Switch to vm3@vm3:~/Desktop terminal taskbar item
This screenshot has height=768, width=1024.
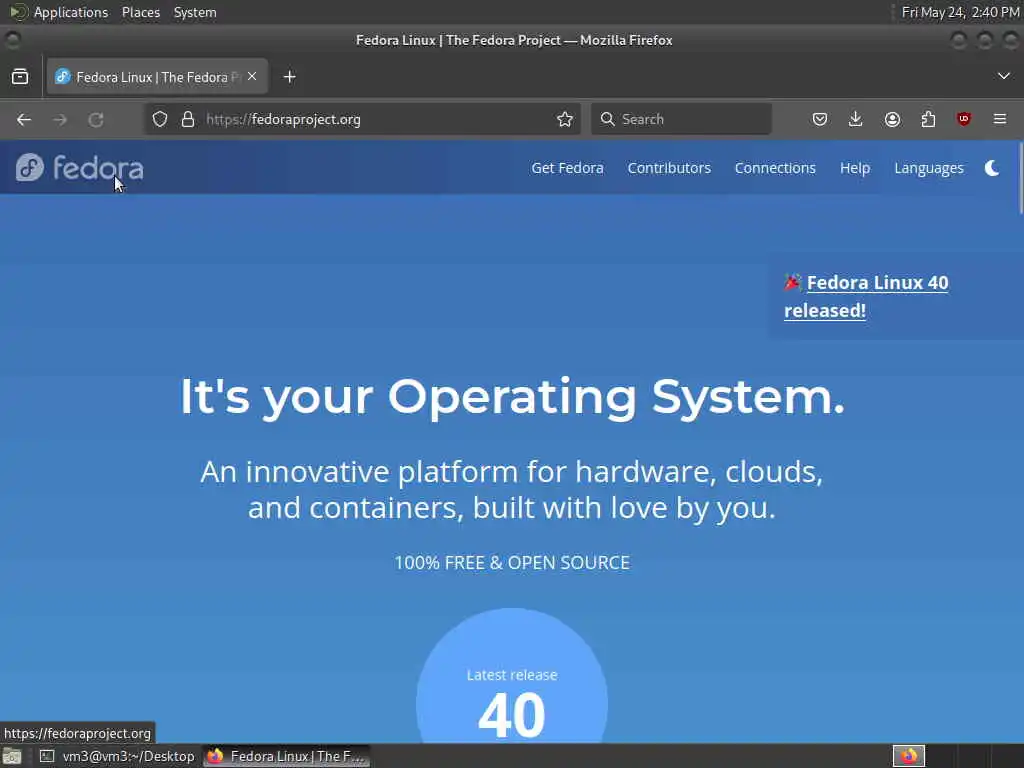tap(118, 756)
